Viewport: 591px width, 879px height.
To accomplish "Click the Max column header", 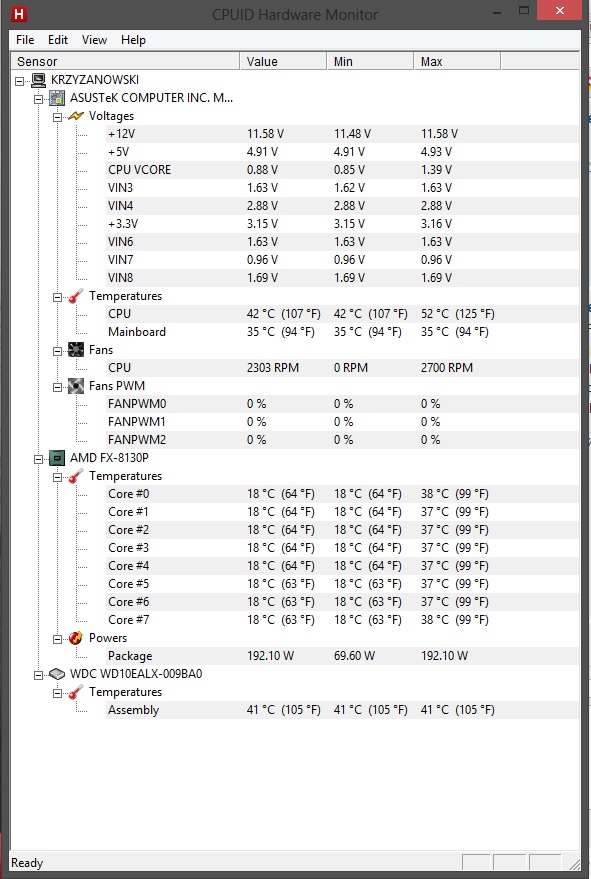I will (x=457, y=62).
